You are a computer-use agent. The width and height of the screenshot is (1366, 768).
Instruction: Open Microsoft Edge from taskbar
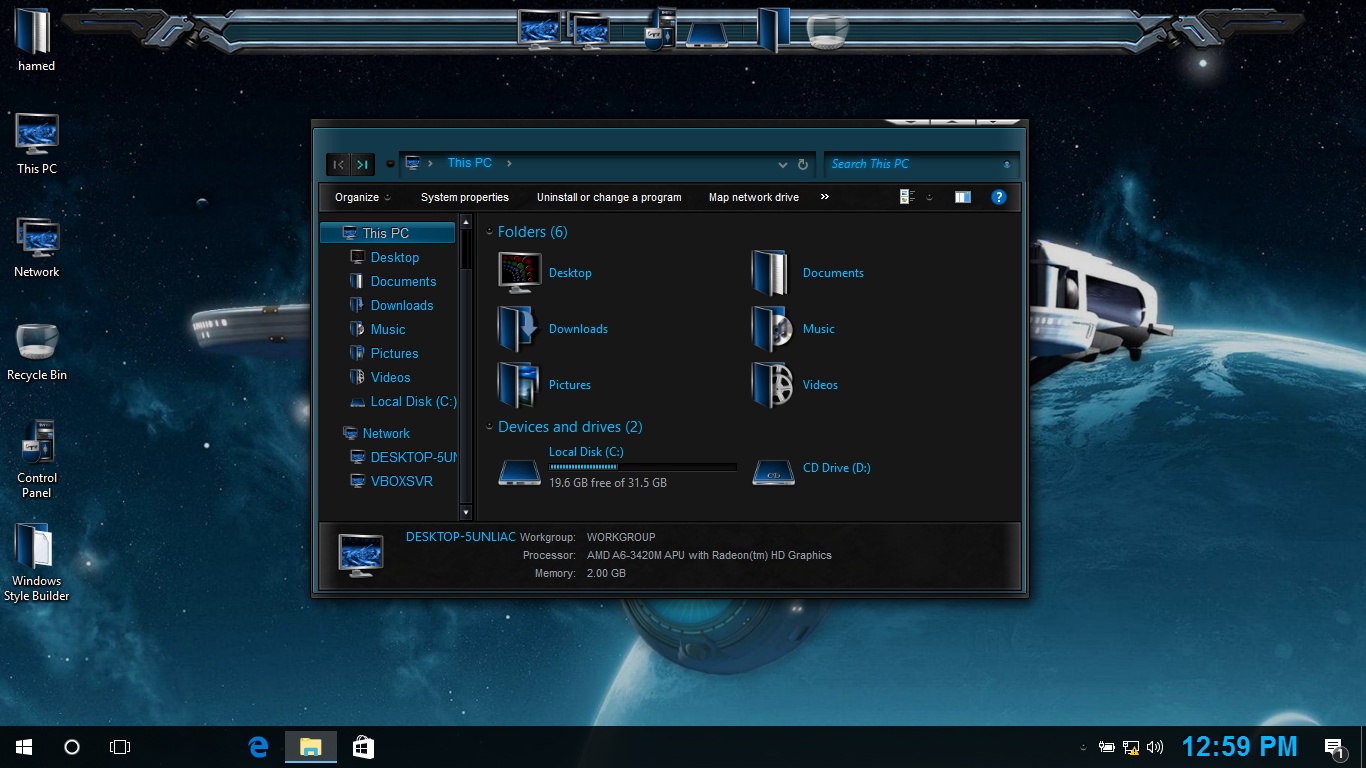click(259, 747)
